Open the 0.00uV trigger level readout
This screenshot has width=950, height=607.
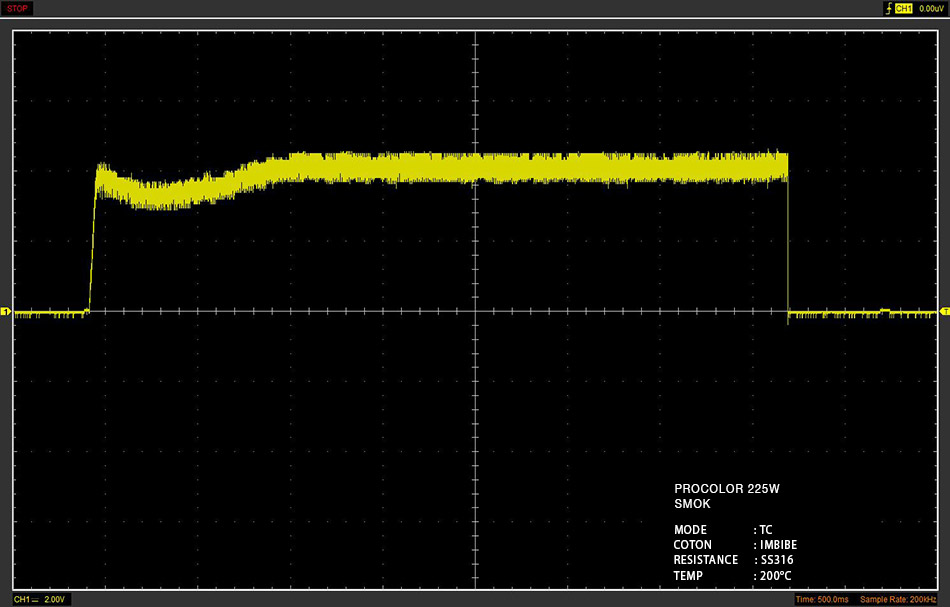[x=931, y=8]
